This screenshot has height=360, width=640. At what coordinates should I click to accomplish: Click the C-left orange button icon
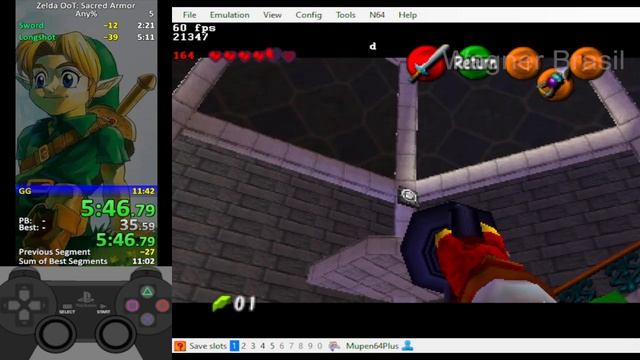pyautogui.click(x=522, y=62)
